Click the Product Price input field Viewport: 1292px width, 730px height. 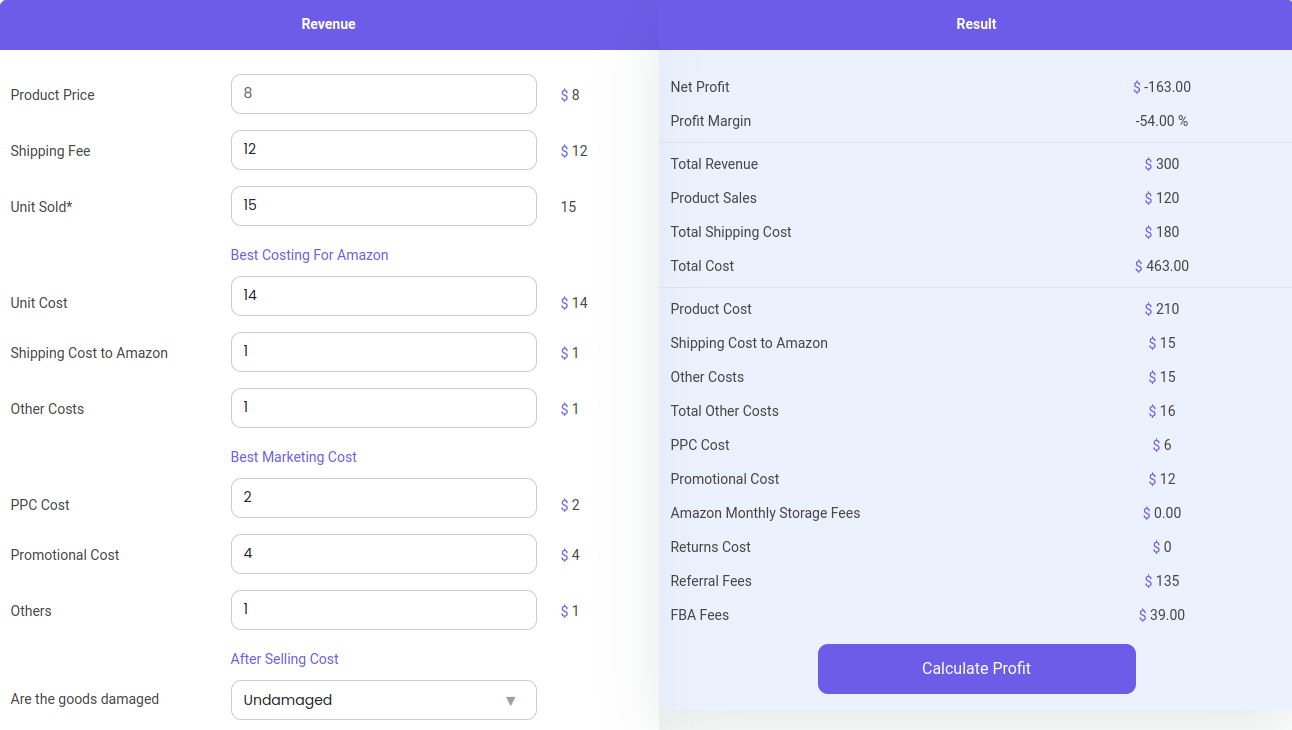(x=383, y=94)
